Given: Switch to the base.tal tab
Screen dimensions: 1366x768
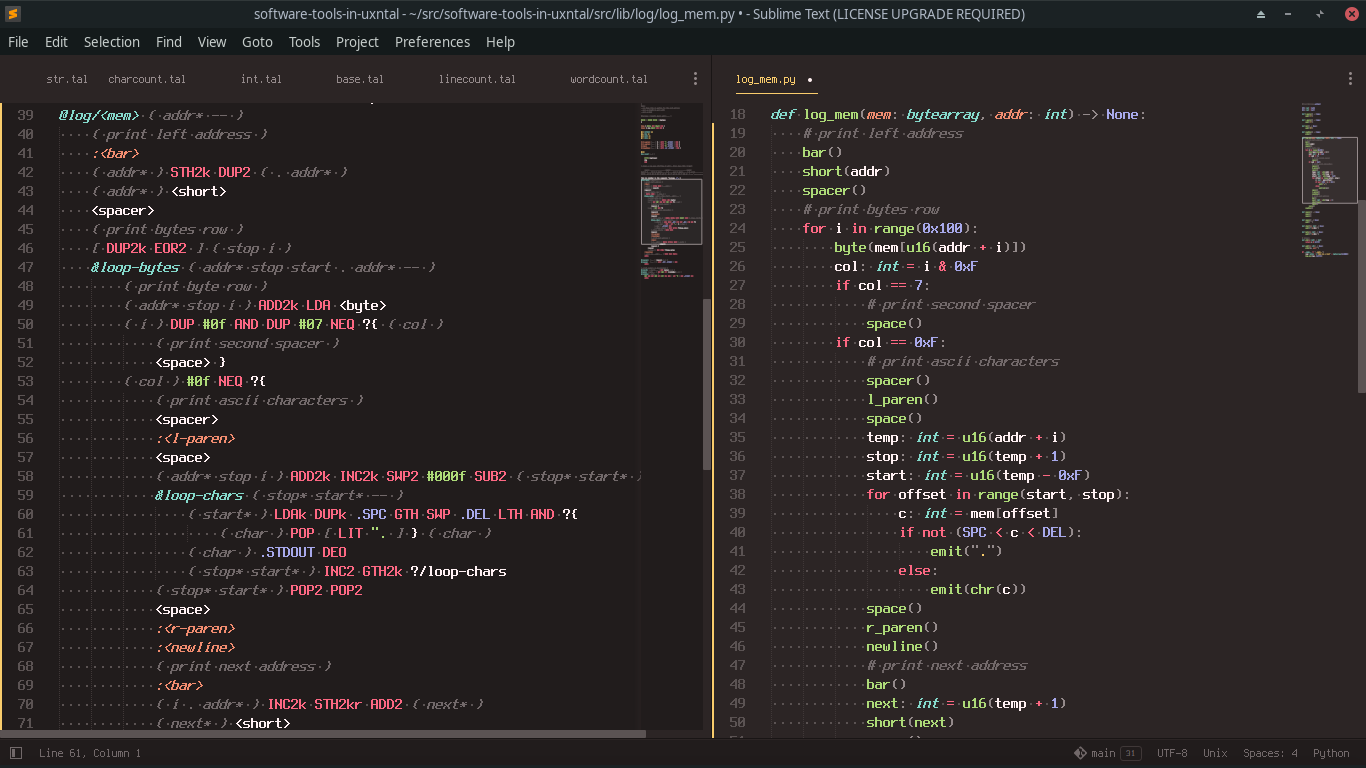Looking at the screenshot, I should pos(360,79).
